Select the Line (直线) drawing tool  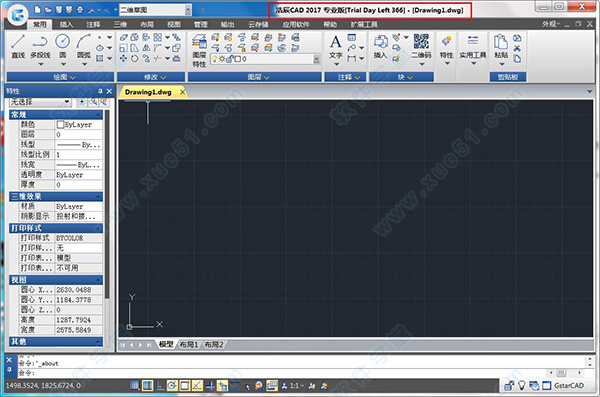point(18,46)
